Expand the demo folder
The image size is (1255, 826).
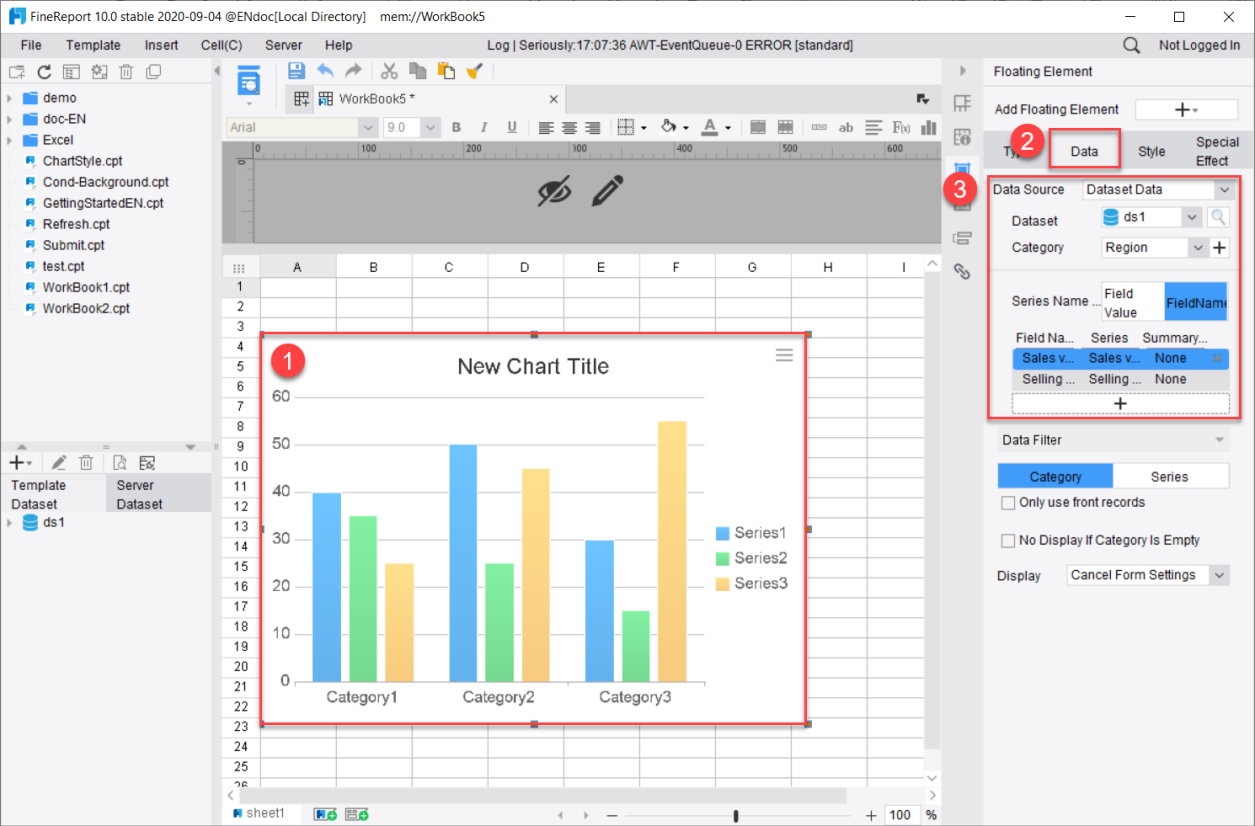[9, 98]
